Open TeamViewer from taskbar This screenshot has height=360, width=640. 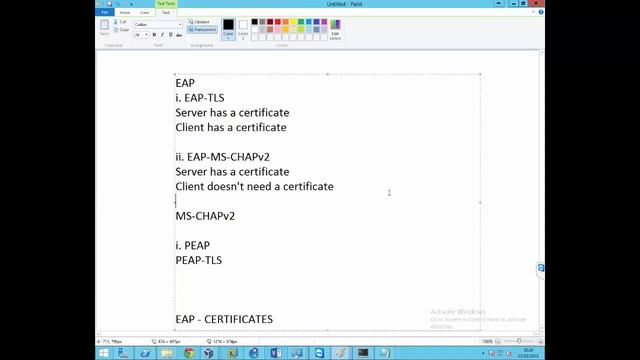319,353
